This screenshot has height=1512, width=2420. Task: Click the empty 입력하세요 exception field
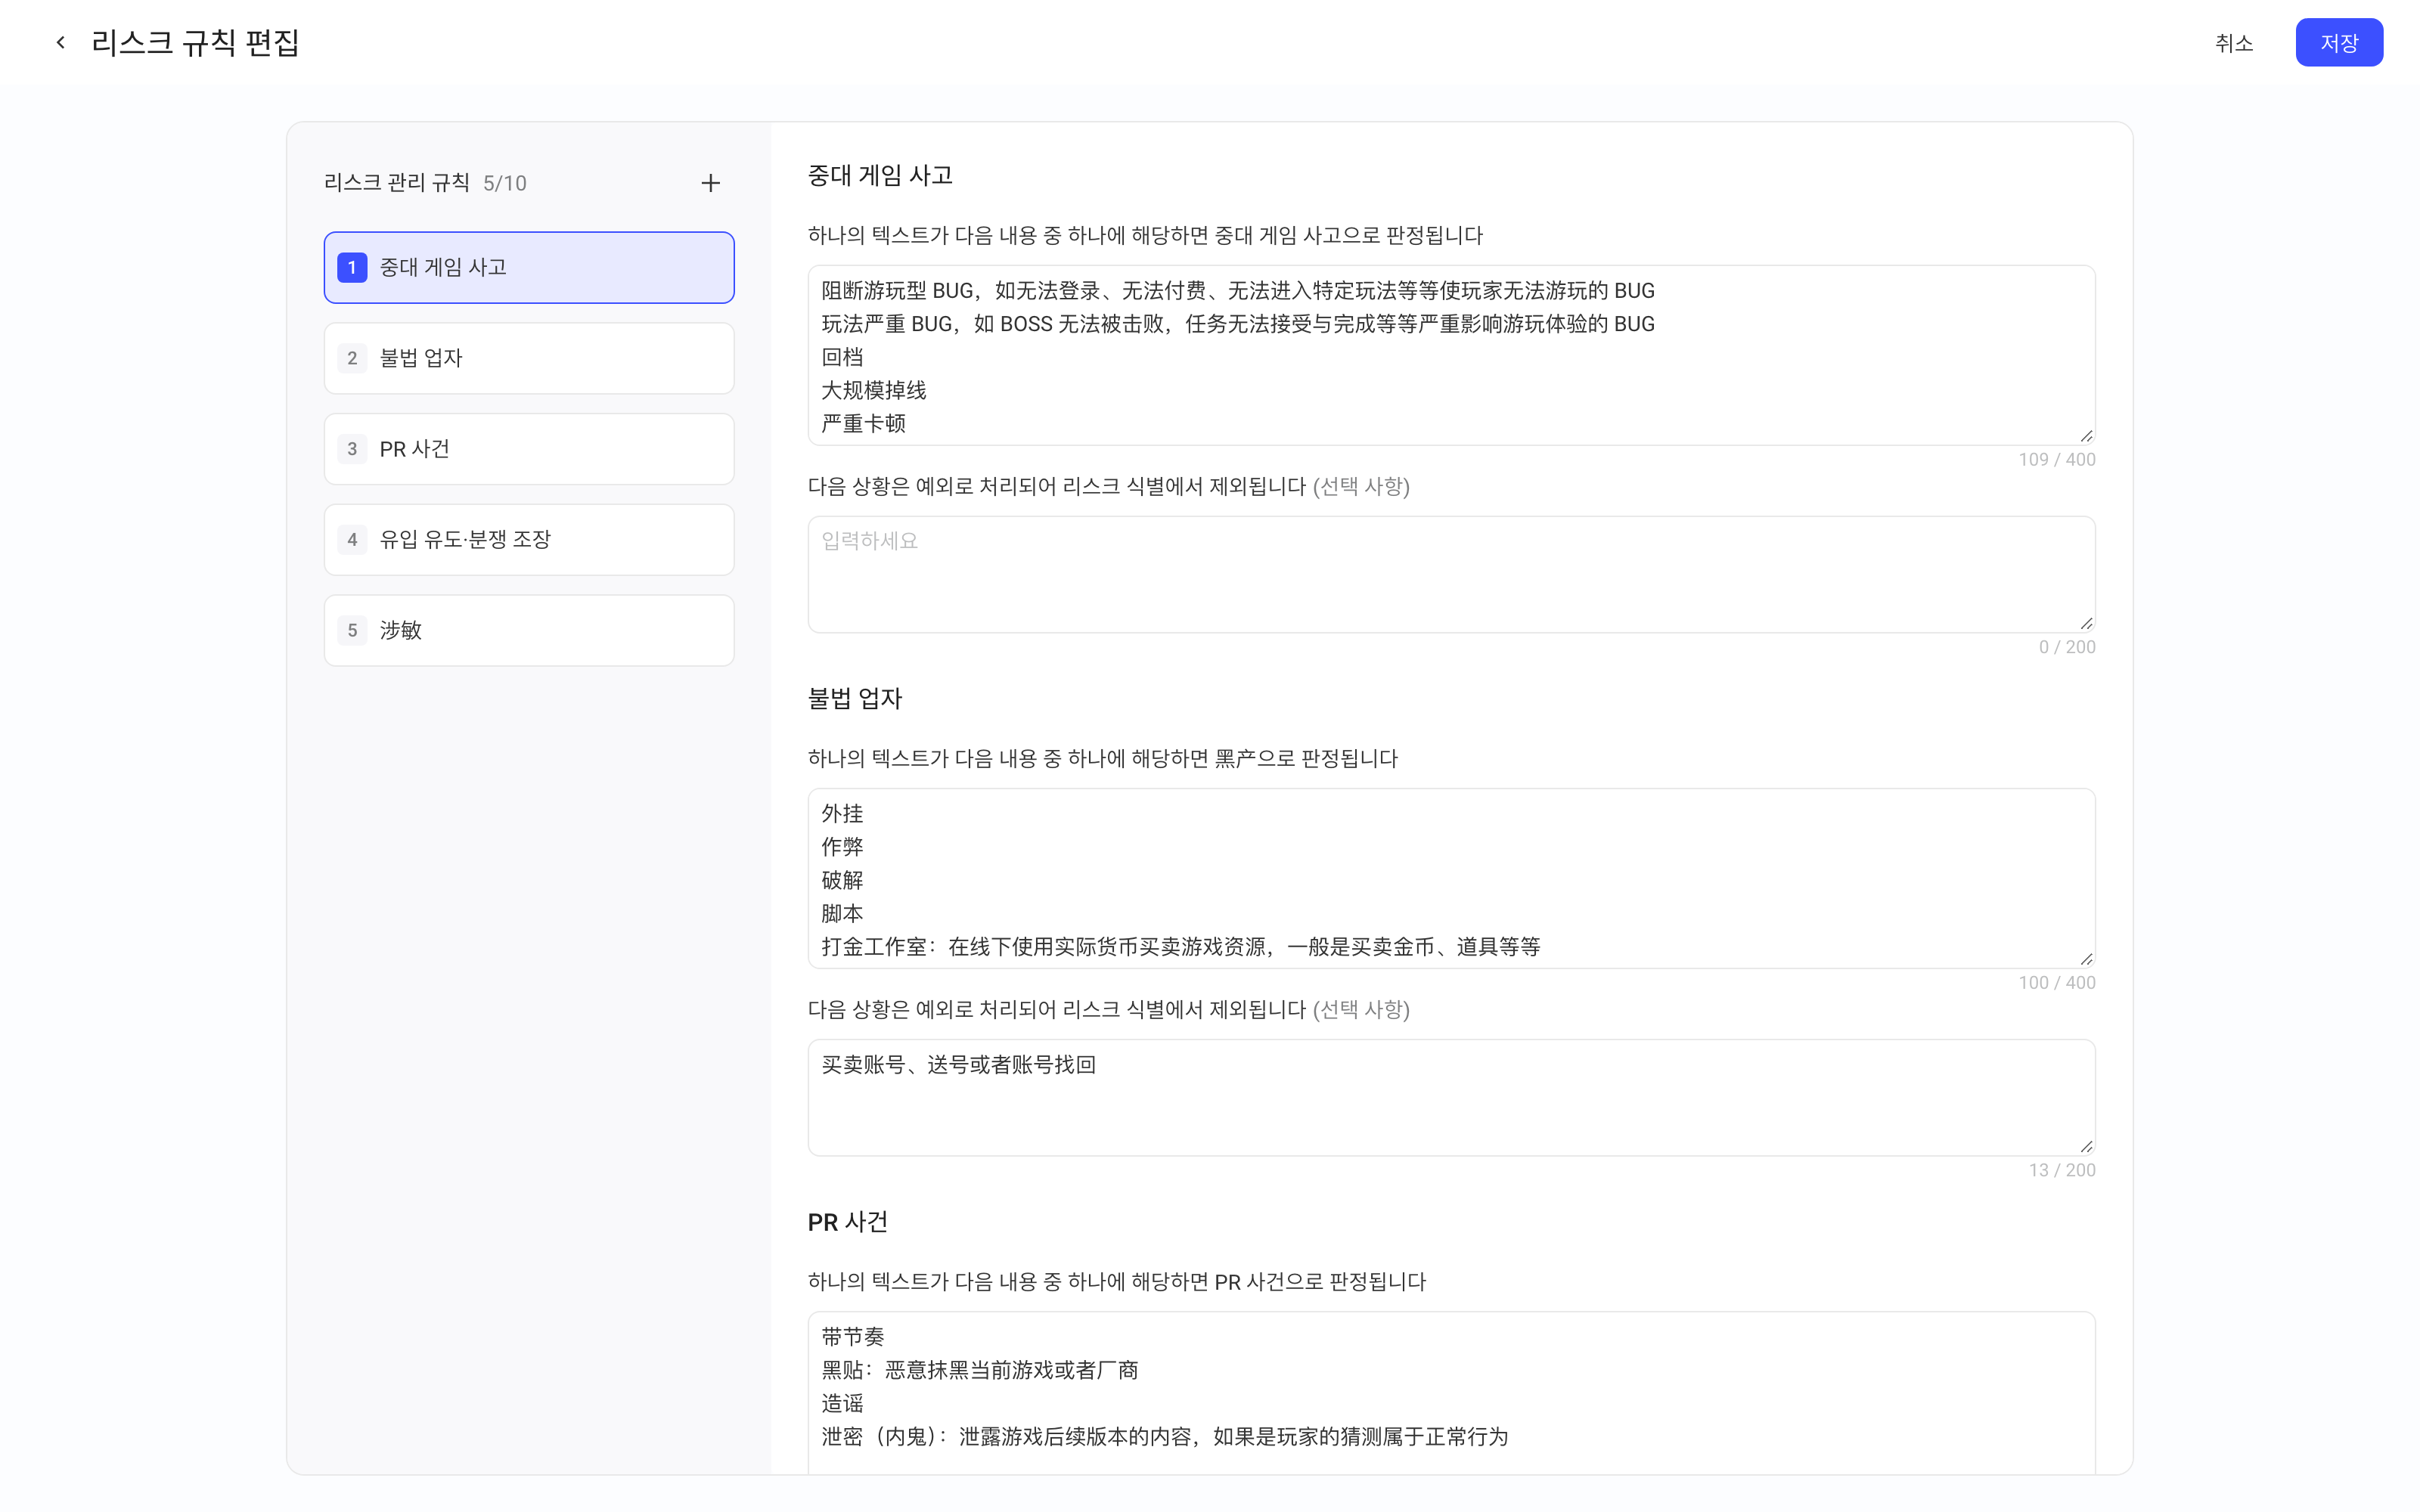tap(1451, 574)
